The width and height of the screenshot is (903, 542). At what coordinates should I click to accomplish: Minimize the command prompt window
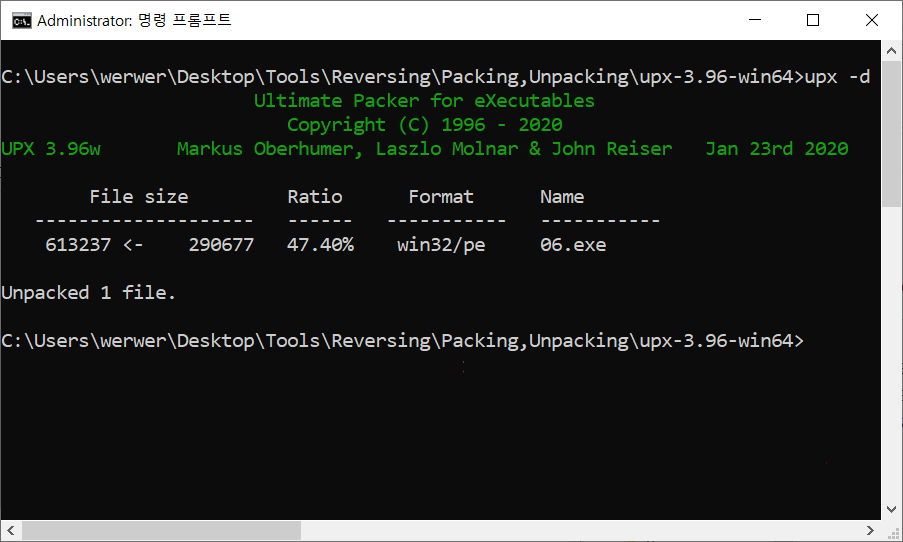[755, 20]
